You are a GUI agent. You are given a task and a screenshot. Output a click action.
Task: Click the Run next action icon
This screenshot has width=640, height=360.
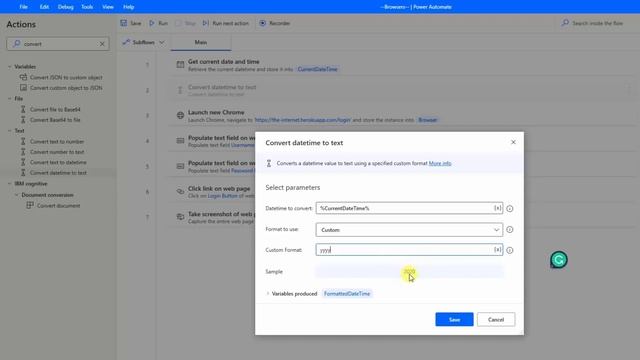coord(206,23)
